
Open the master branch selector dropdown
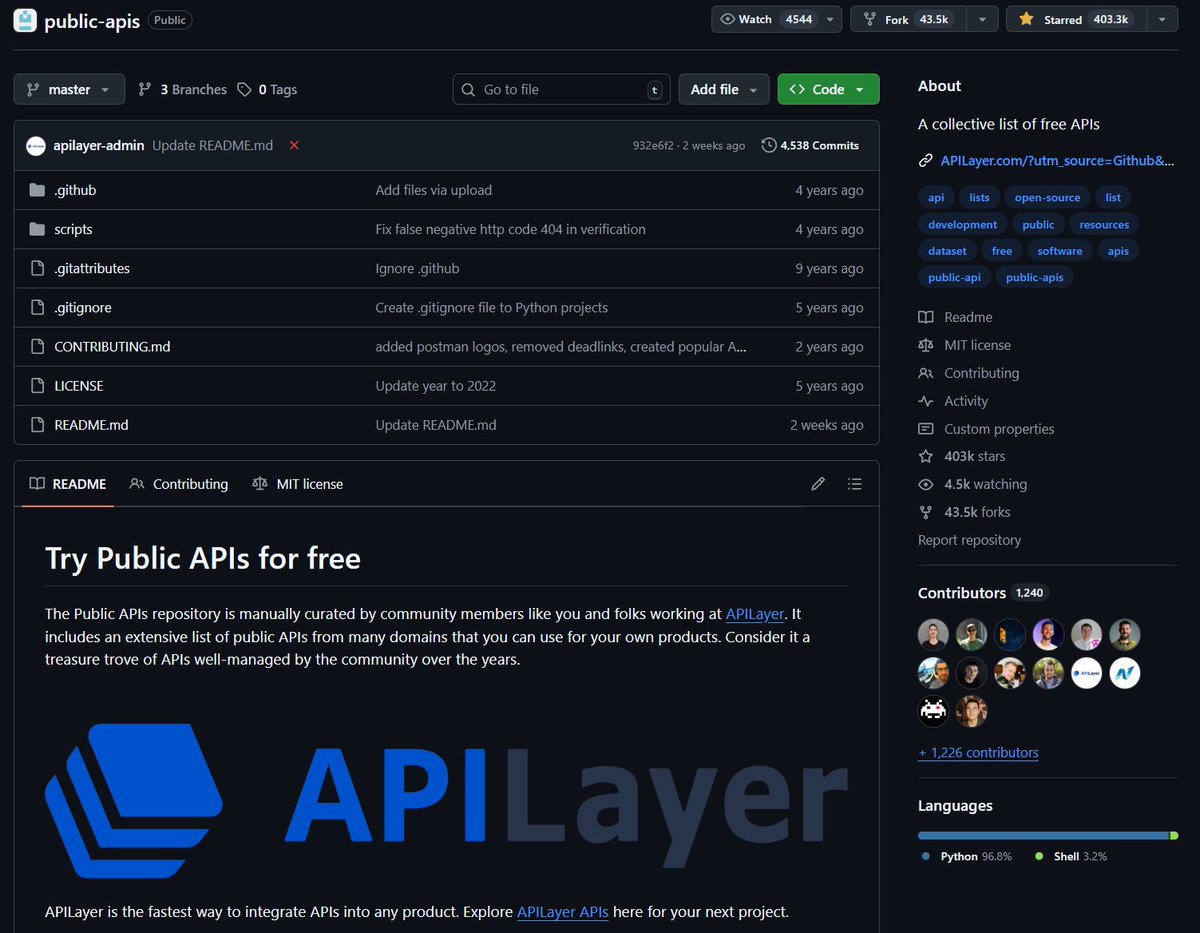69,89
